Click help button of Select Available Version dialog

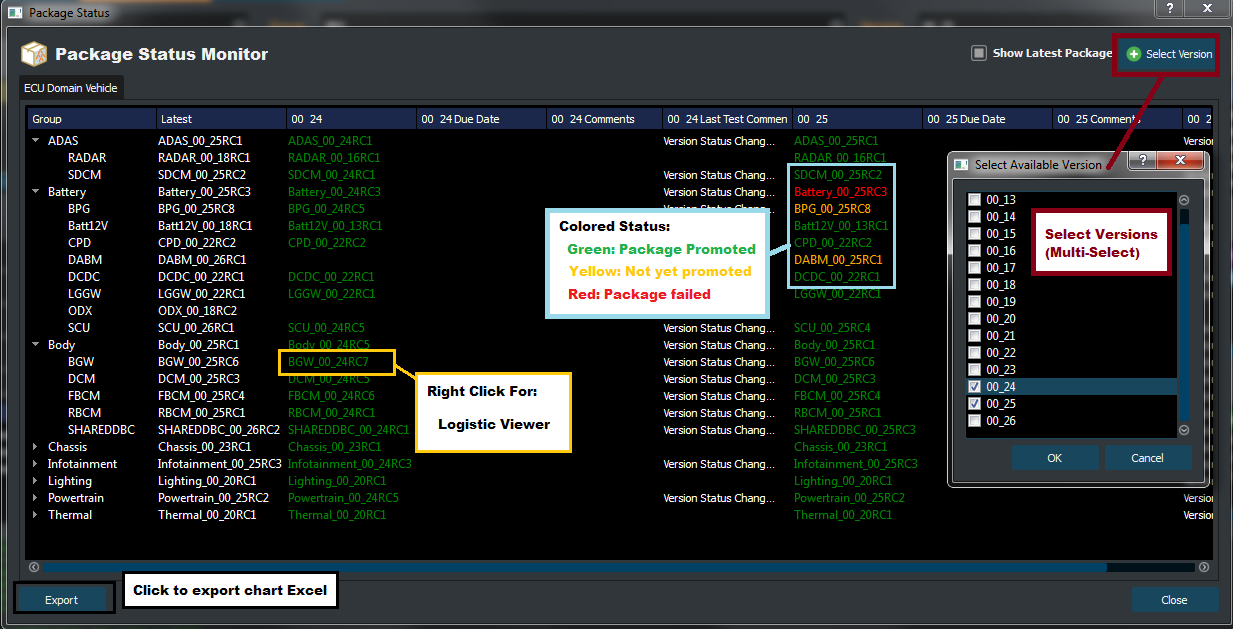click(1143, 160)
